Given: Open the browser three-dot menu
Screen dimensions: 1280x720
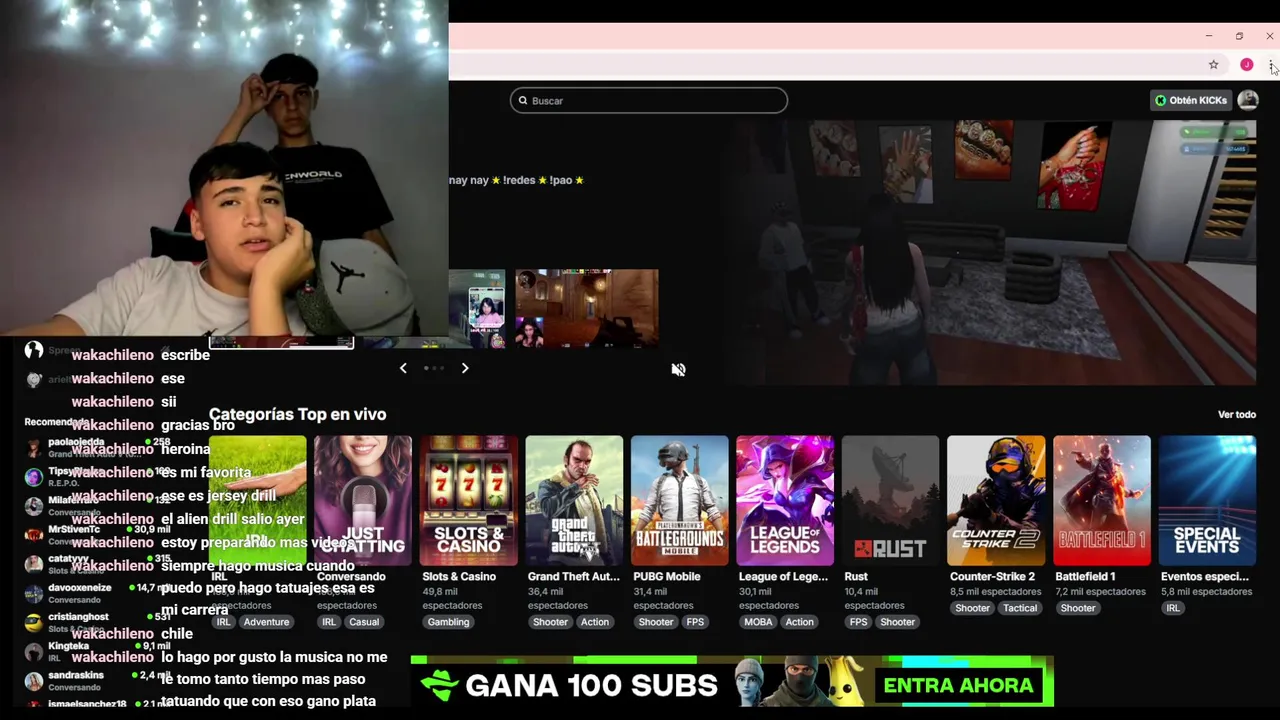Looking at the screenshot, I should pos(1271,65).
